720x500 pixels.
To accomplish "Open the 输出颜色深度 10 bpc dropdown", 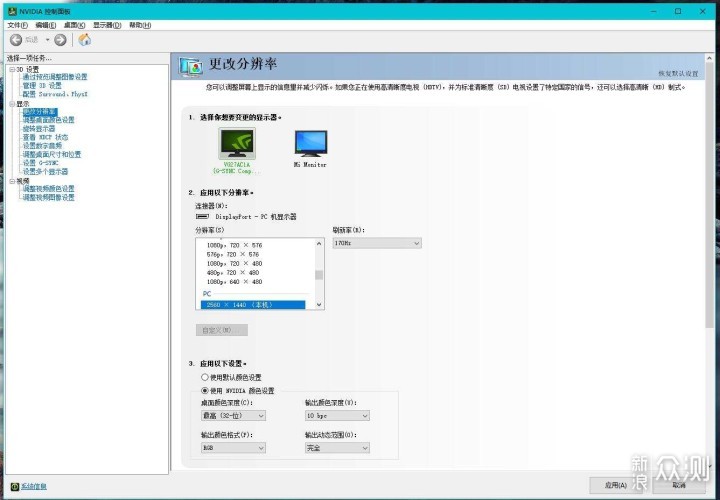I will click(337, 416).
